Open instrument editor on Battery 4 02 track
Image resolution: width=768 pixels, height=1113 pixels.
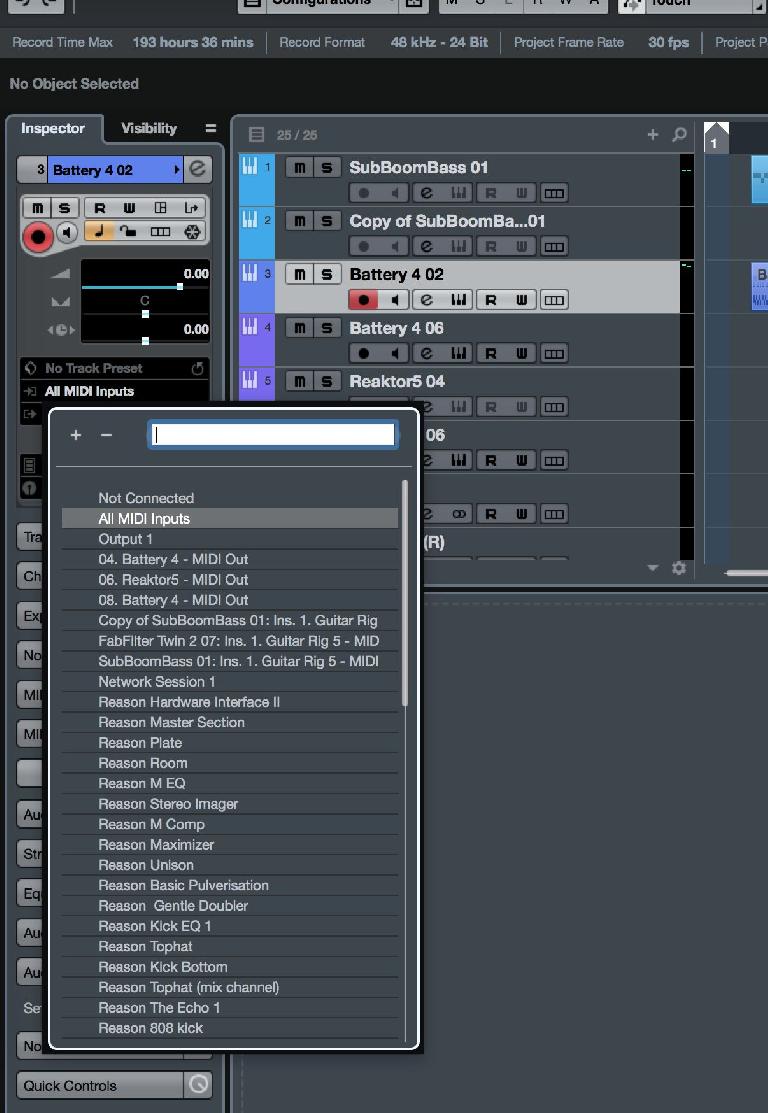coord(459,300)
